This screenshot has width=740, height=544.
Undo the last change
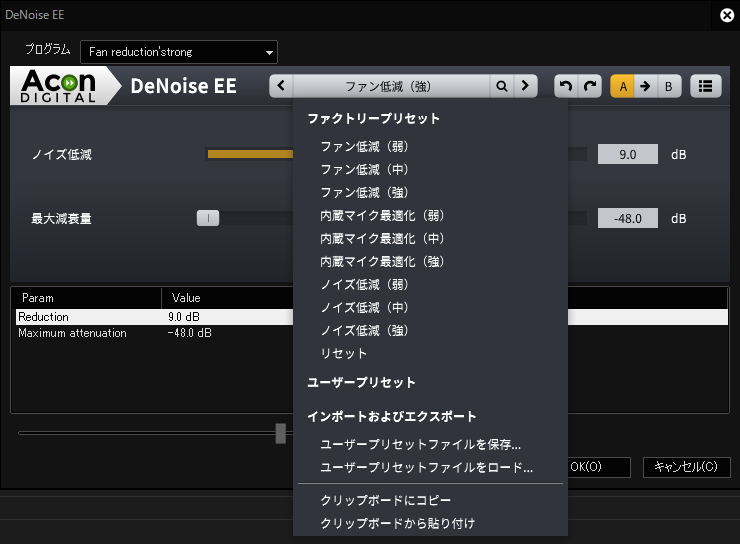click(566, 86)
